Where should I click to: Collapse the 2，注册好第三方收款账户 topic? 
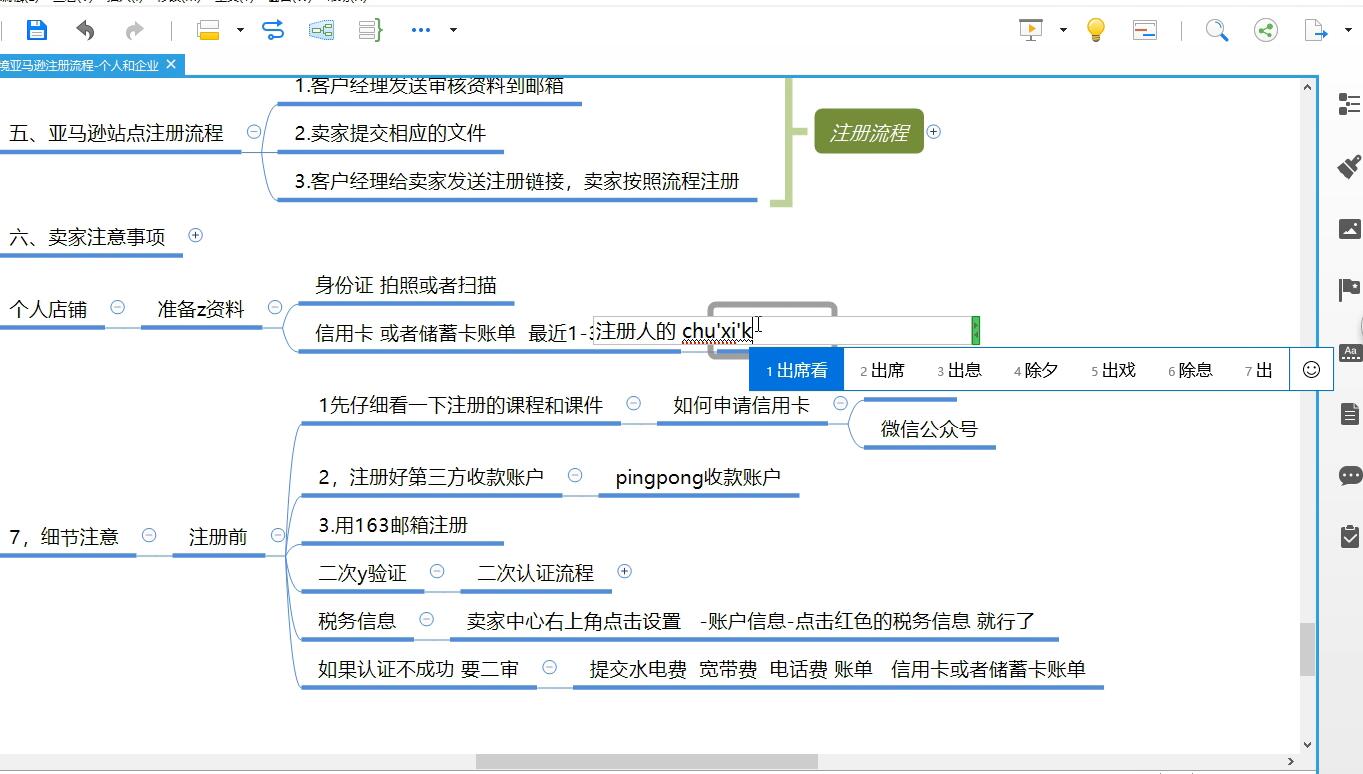(574, 475)
